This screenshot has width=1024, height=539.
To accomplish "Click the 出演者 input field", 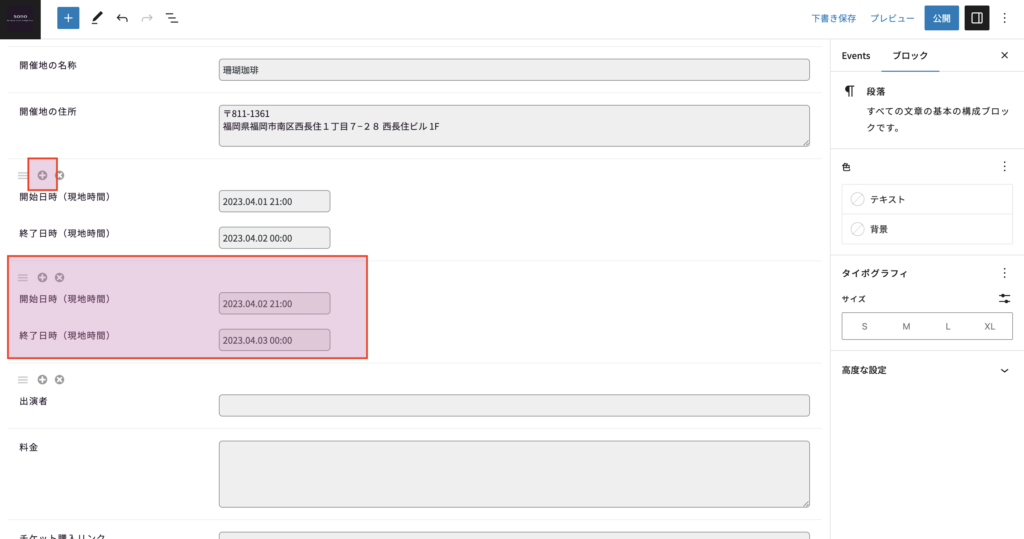I will click(x=514, y=405).
